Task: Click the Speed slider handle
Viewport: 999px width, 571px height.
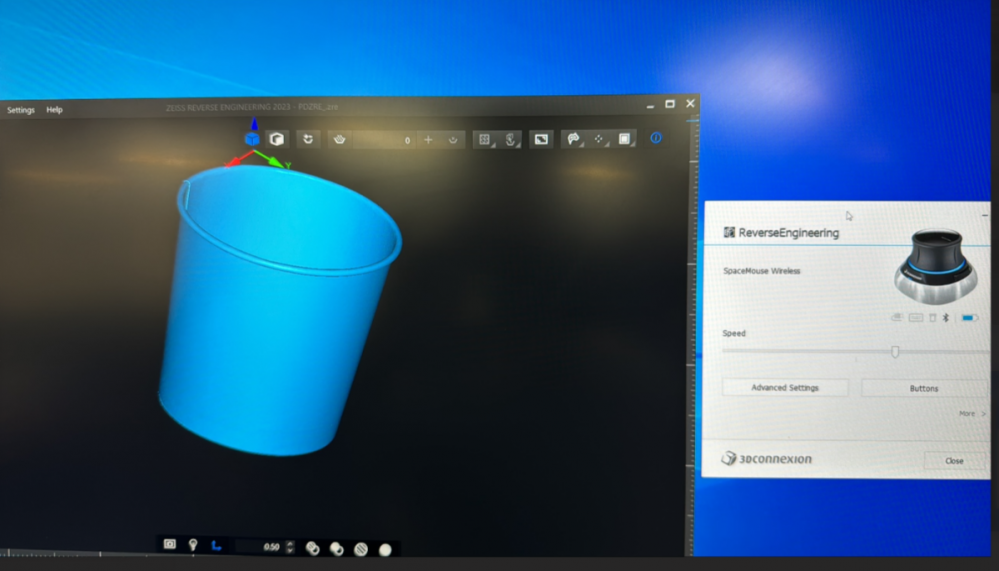Action: tap(895, 351)
